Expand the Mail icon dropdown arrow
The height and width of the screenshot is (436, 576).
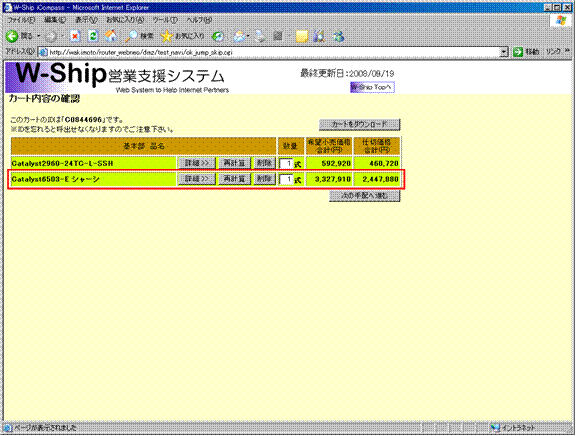click(x=249, y=36)
